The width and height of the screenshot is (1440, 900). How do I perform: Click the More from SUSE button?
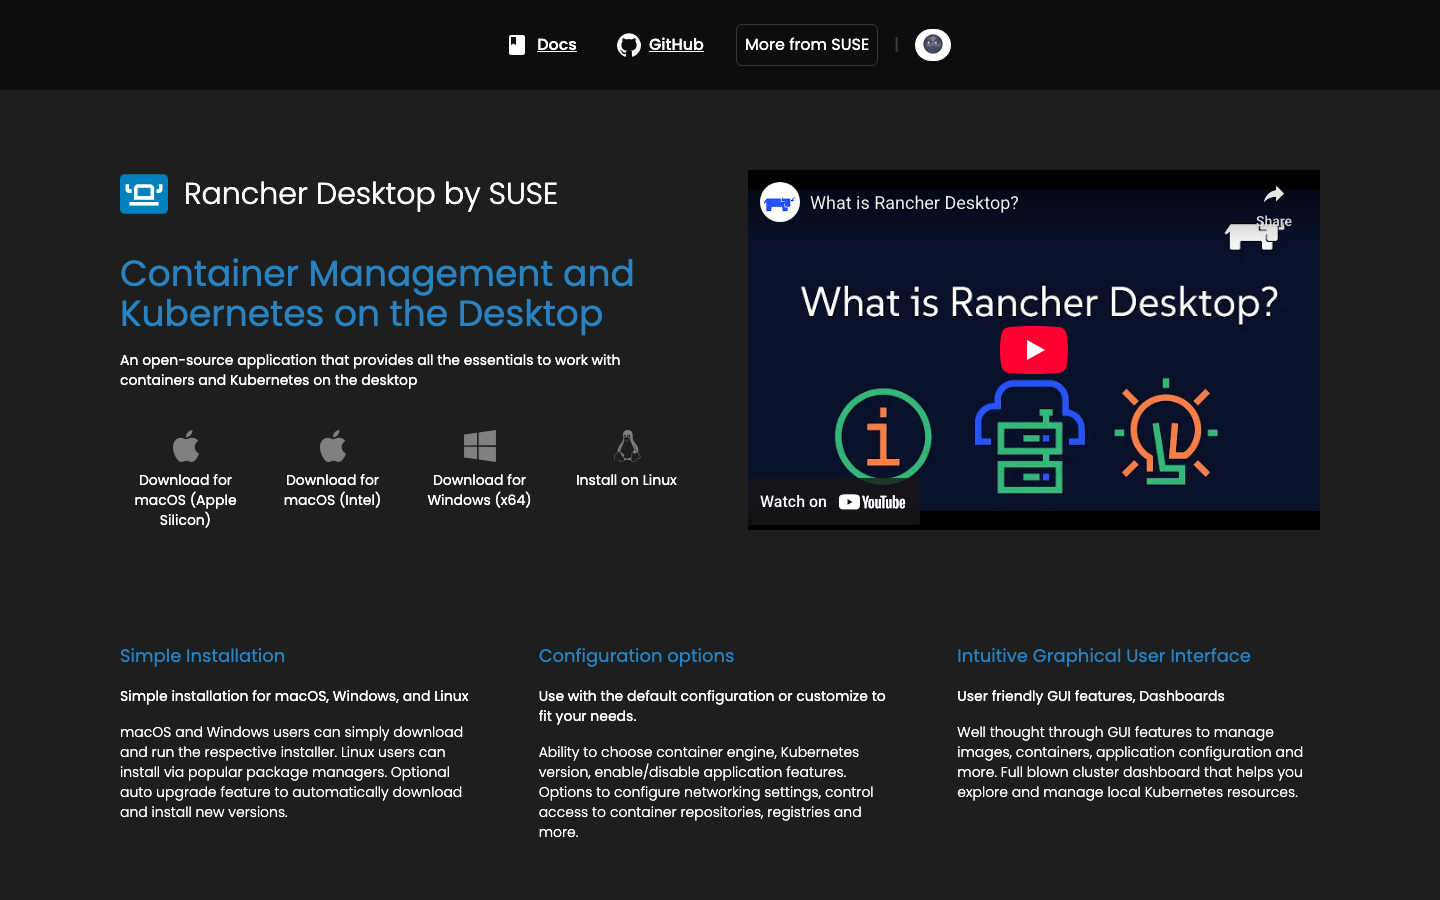806,44
